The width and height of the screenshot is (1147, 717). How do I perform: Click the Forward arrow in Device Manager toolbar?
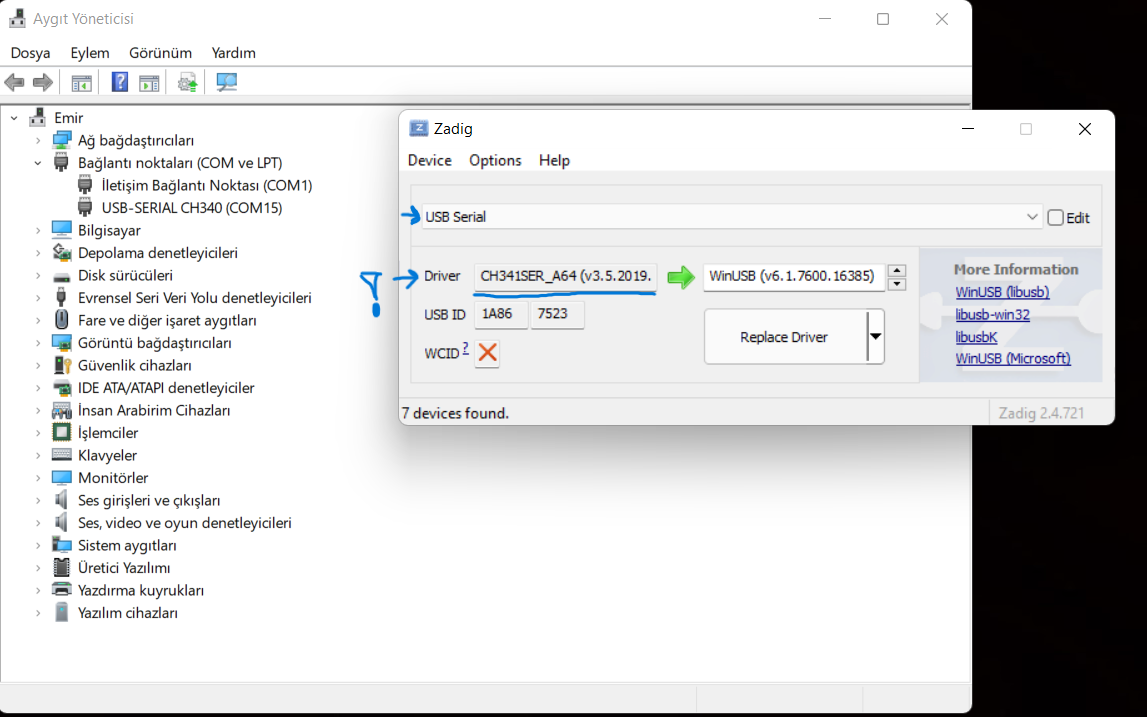42,83
